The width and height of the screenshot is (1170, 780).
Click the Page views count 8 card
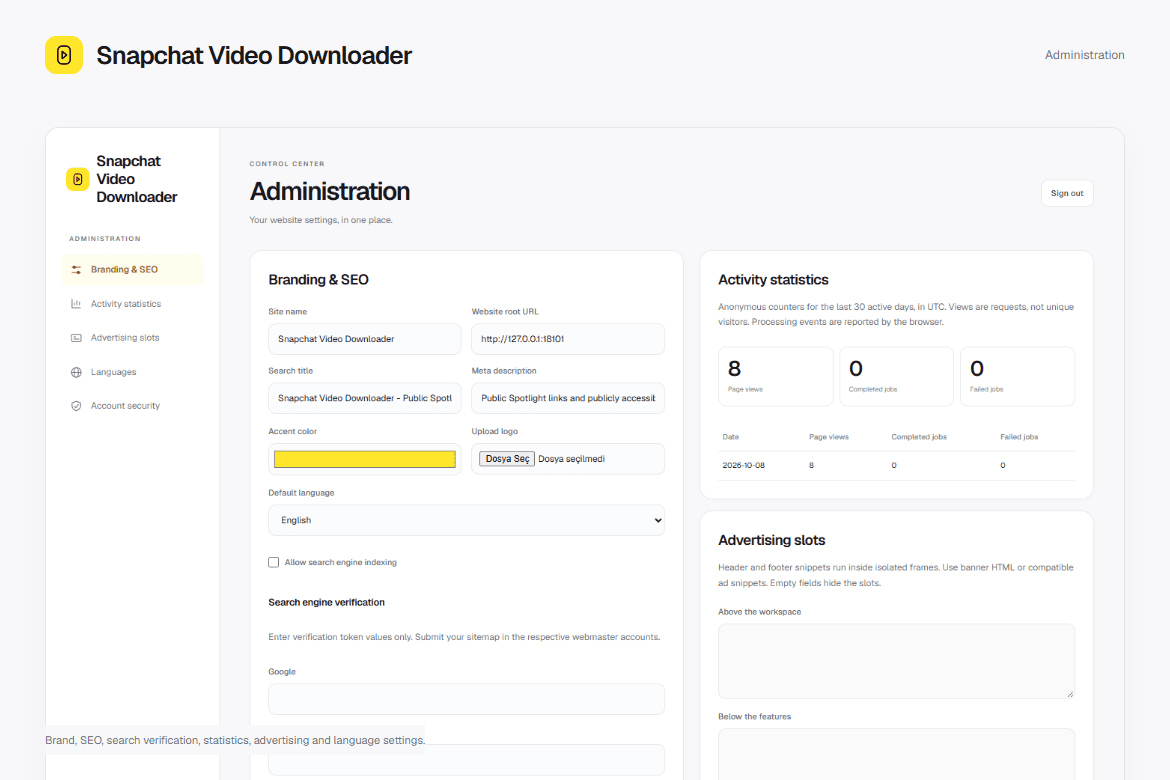tap(775, 376)
